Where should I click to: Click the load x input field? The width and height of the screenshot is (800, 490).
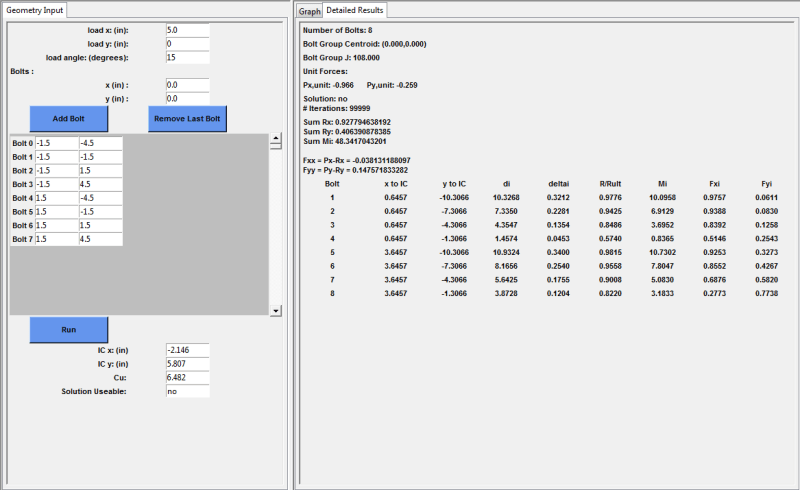point(187,30)
